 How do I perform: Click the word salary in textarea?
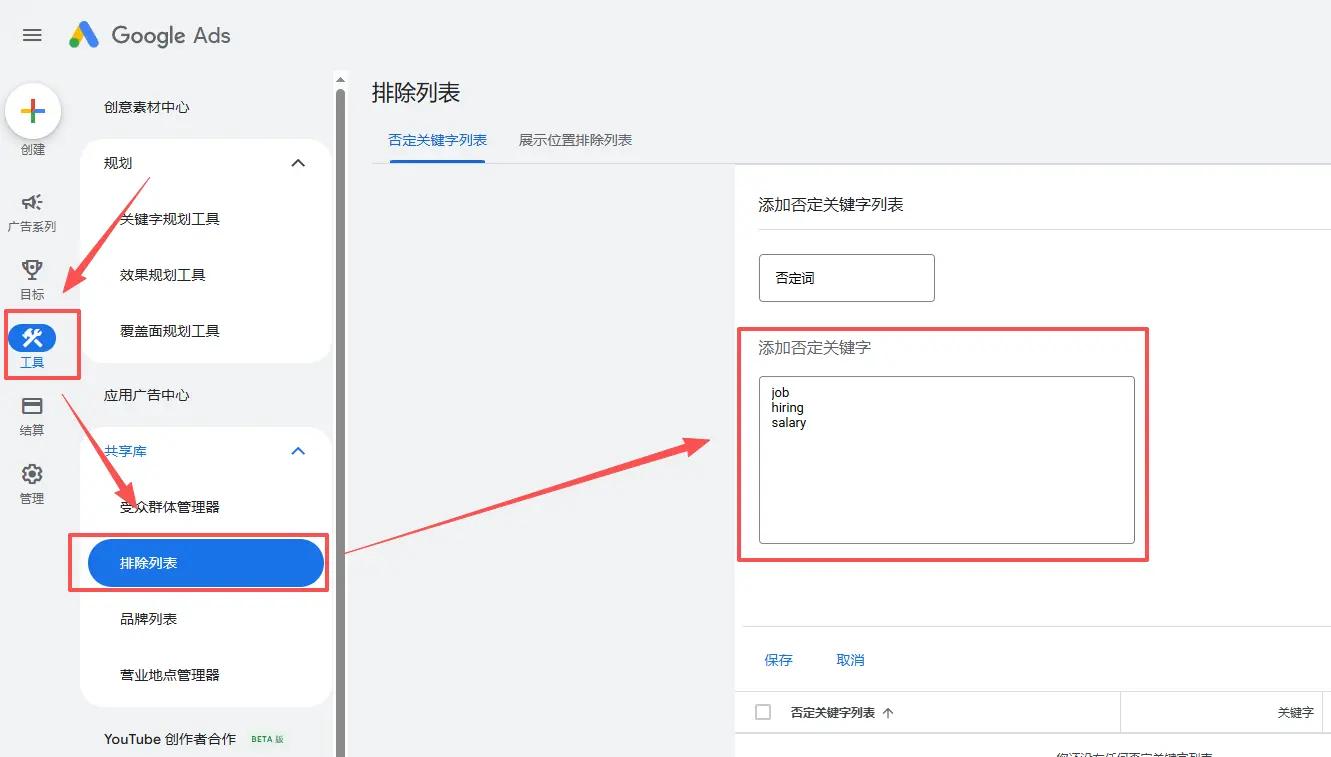789,423
